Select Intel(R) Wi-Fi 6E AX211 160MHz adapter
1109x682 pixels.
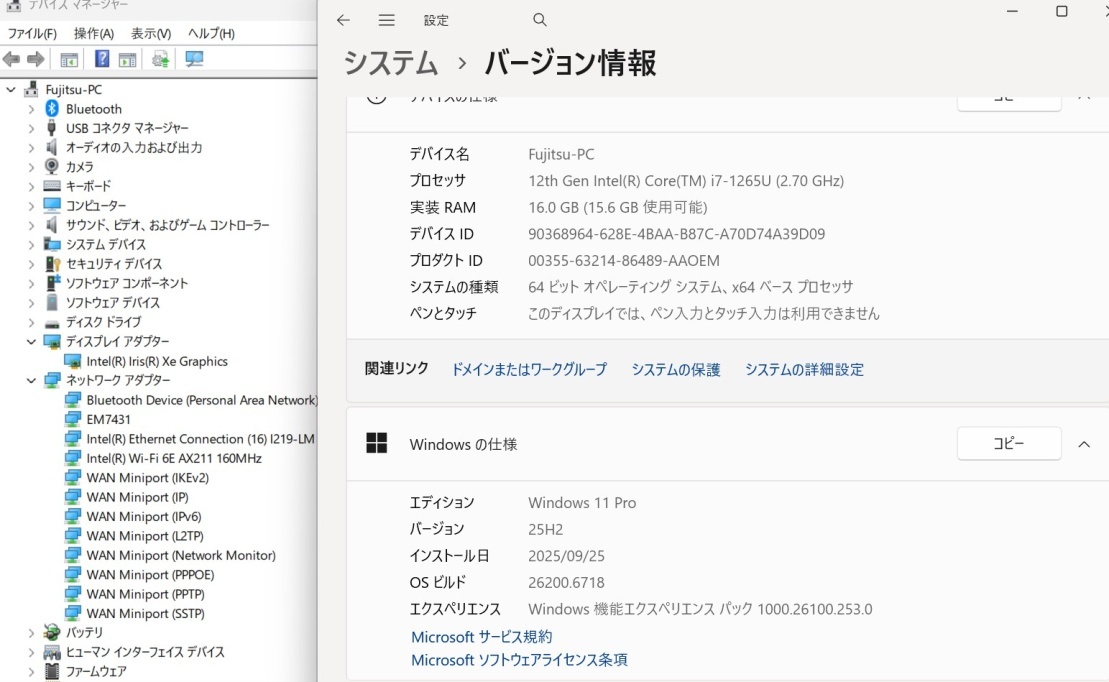click(173, 458)
